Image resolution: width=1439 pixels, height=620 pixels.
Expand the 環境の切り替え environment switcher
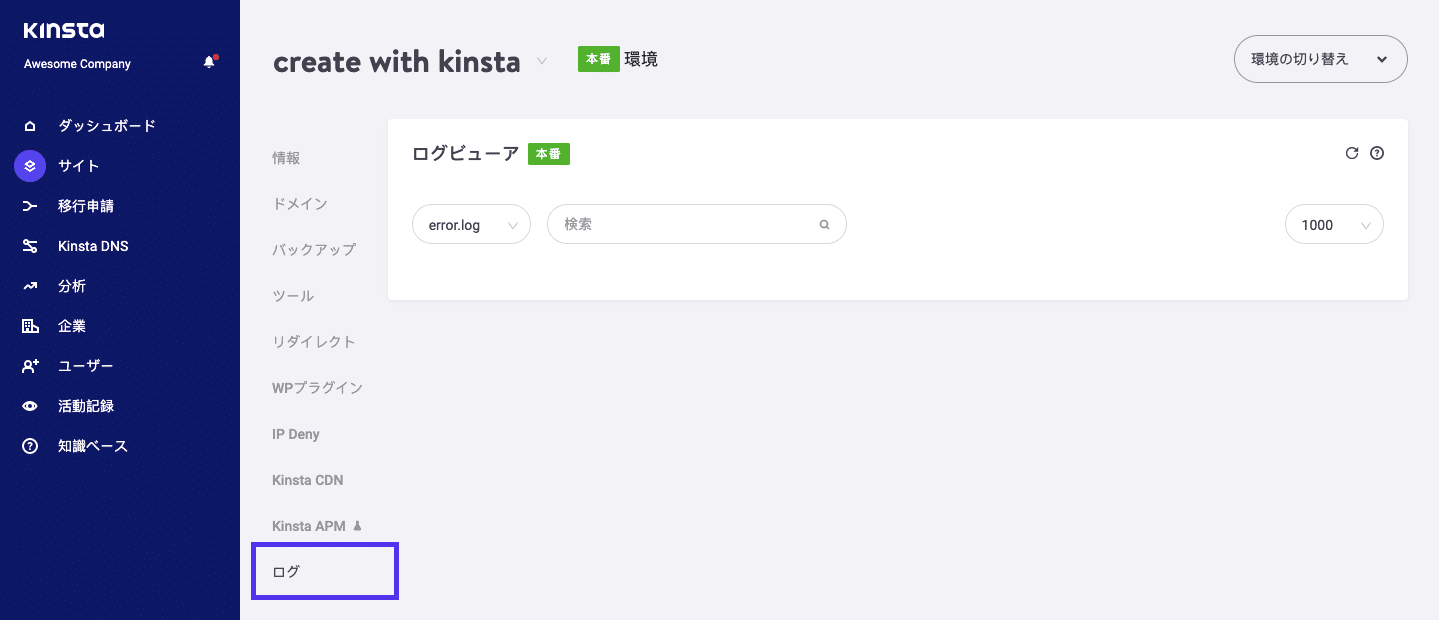click(x=1320, y=59)
